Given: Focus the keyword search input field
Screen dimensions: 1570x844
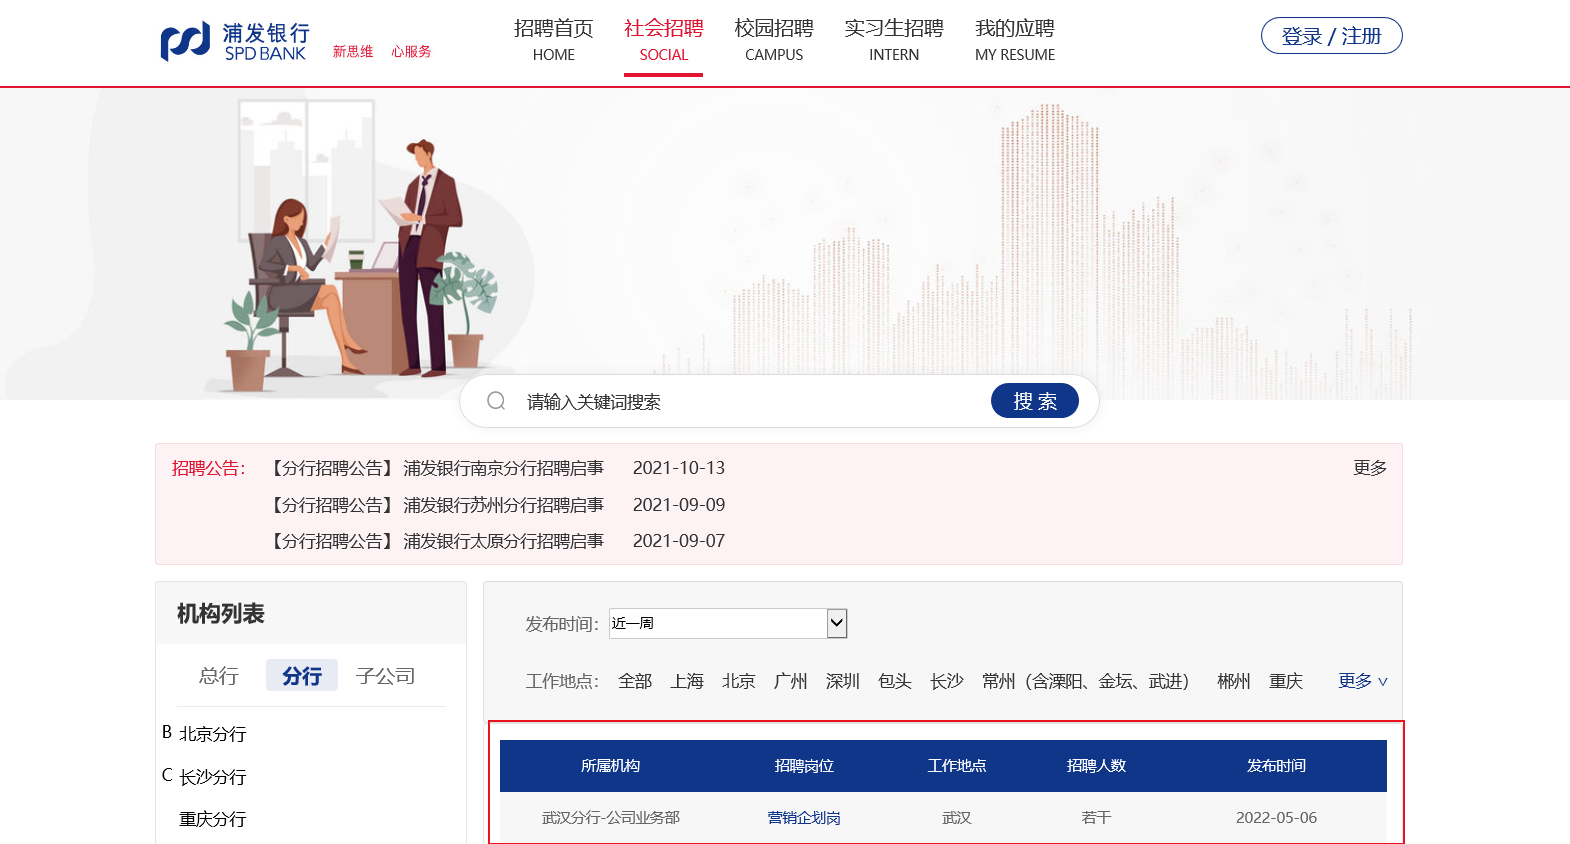Looking at the screenshot, I should click(x=750, y=402).
